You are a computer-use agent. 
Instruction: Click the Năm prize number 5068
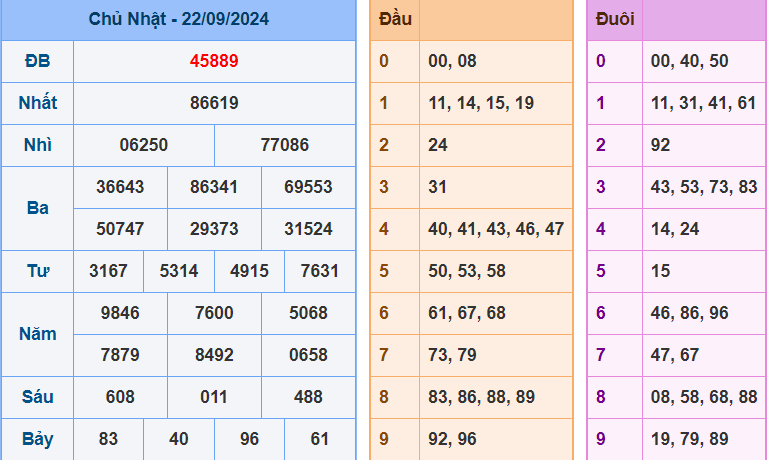click(308, 313)
